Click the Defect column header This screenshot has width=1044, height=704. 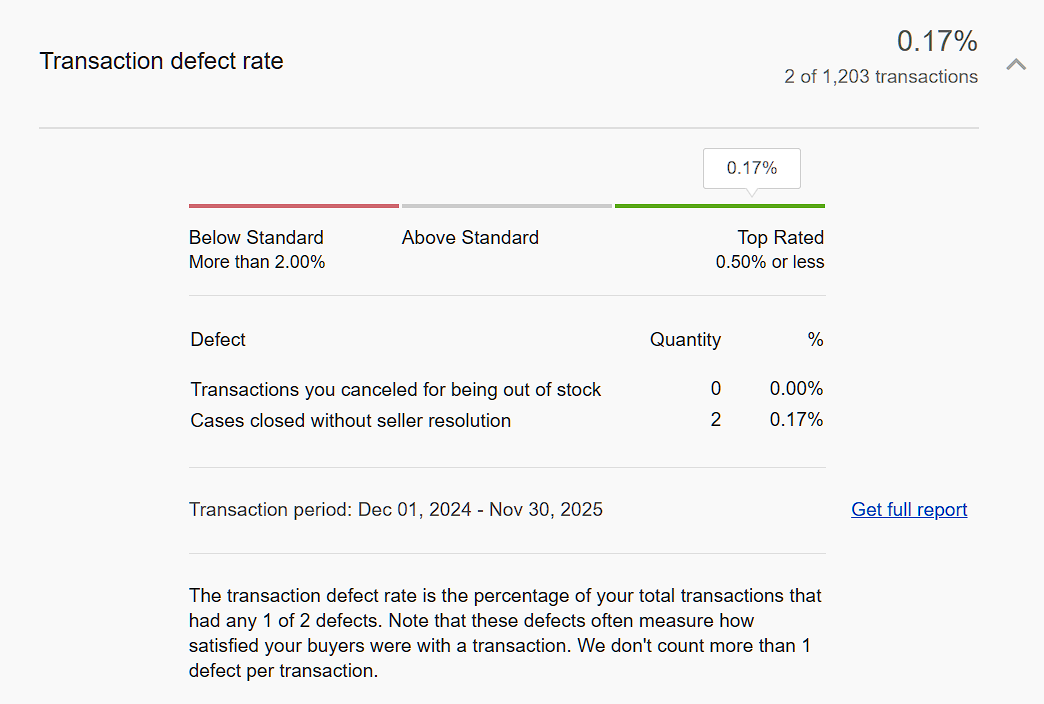pyautogui.click(x=218, y=340)
